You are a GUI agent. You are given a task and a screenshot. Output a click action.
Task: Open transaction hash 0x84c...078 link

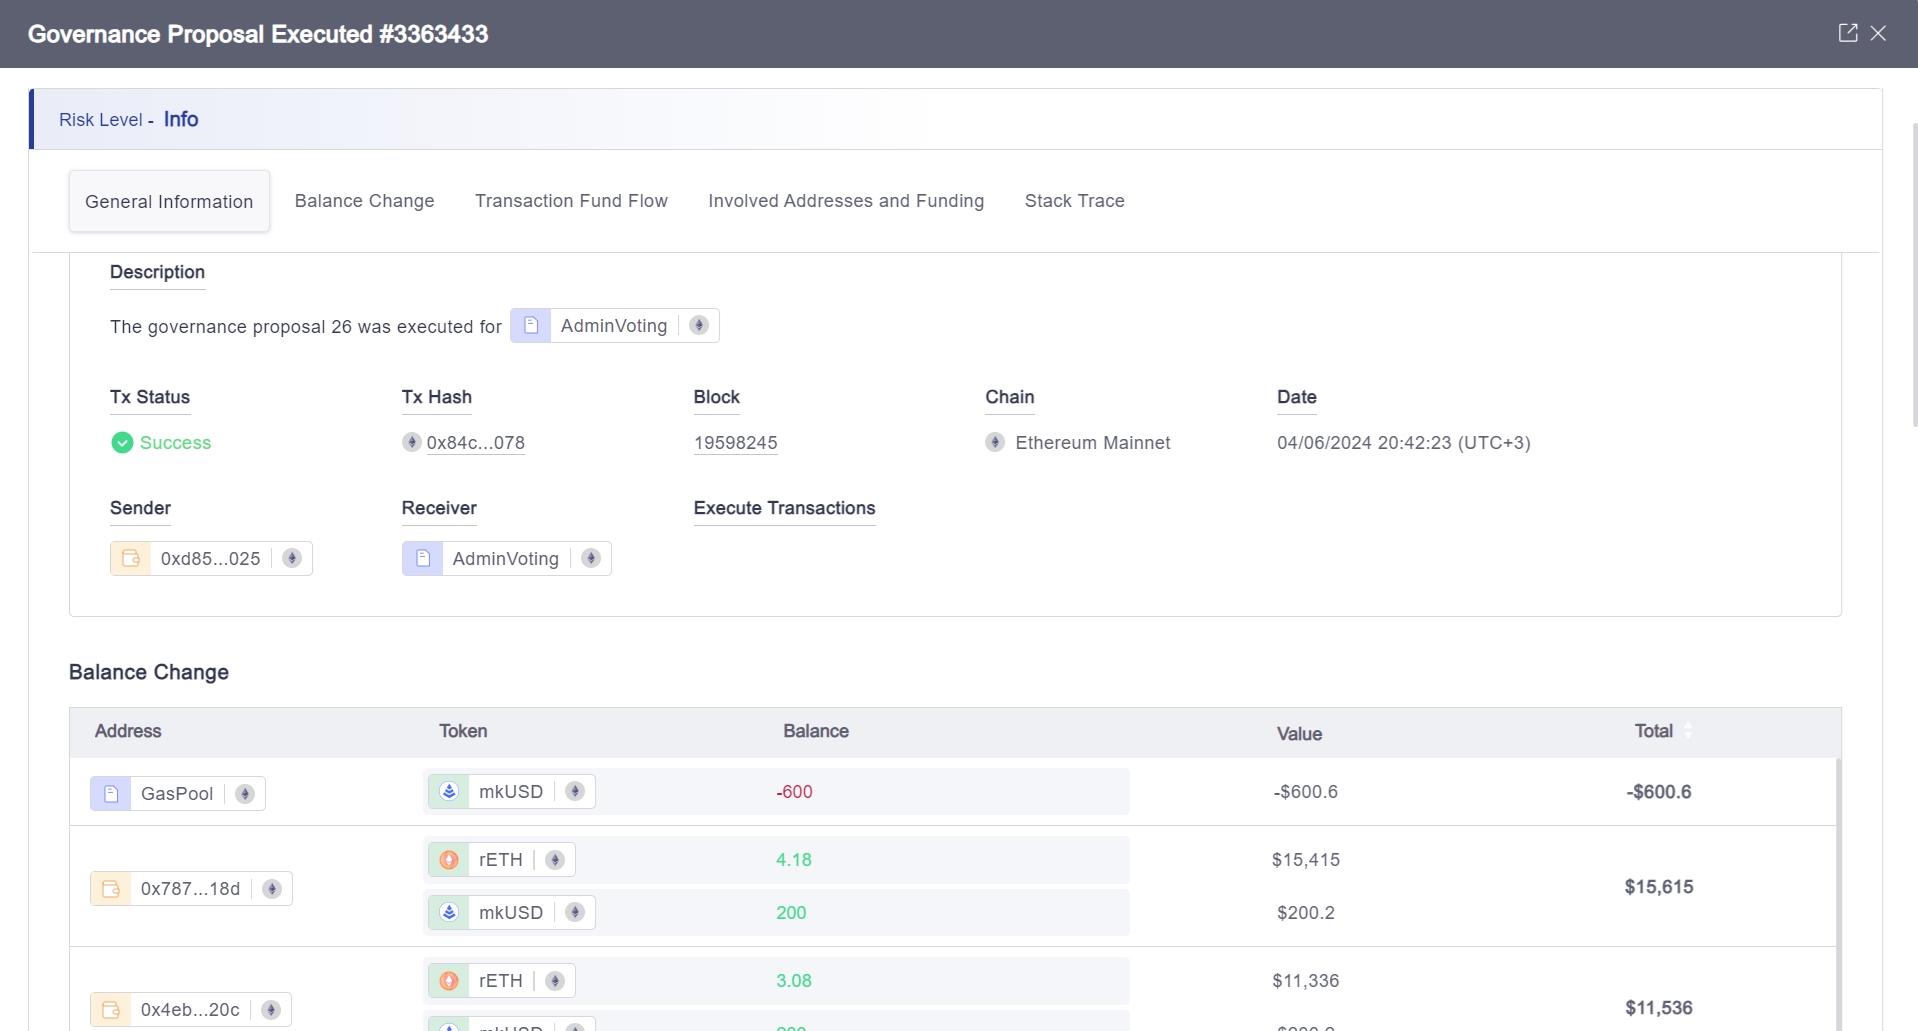475,443
